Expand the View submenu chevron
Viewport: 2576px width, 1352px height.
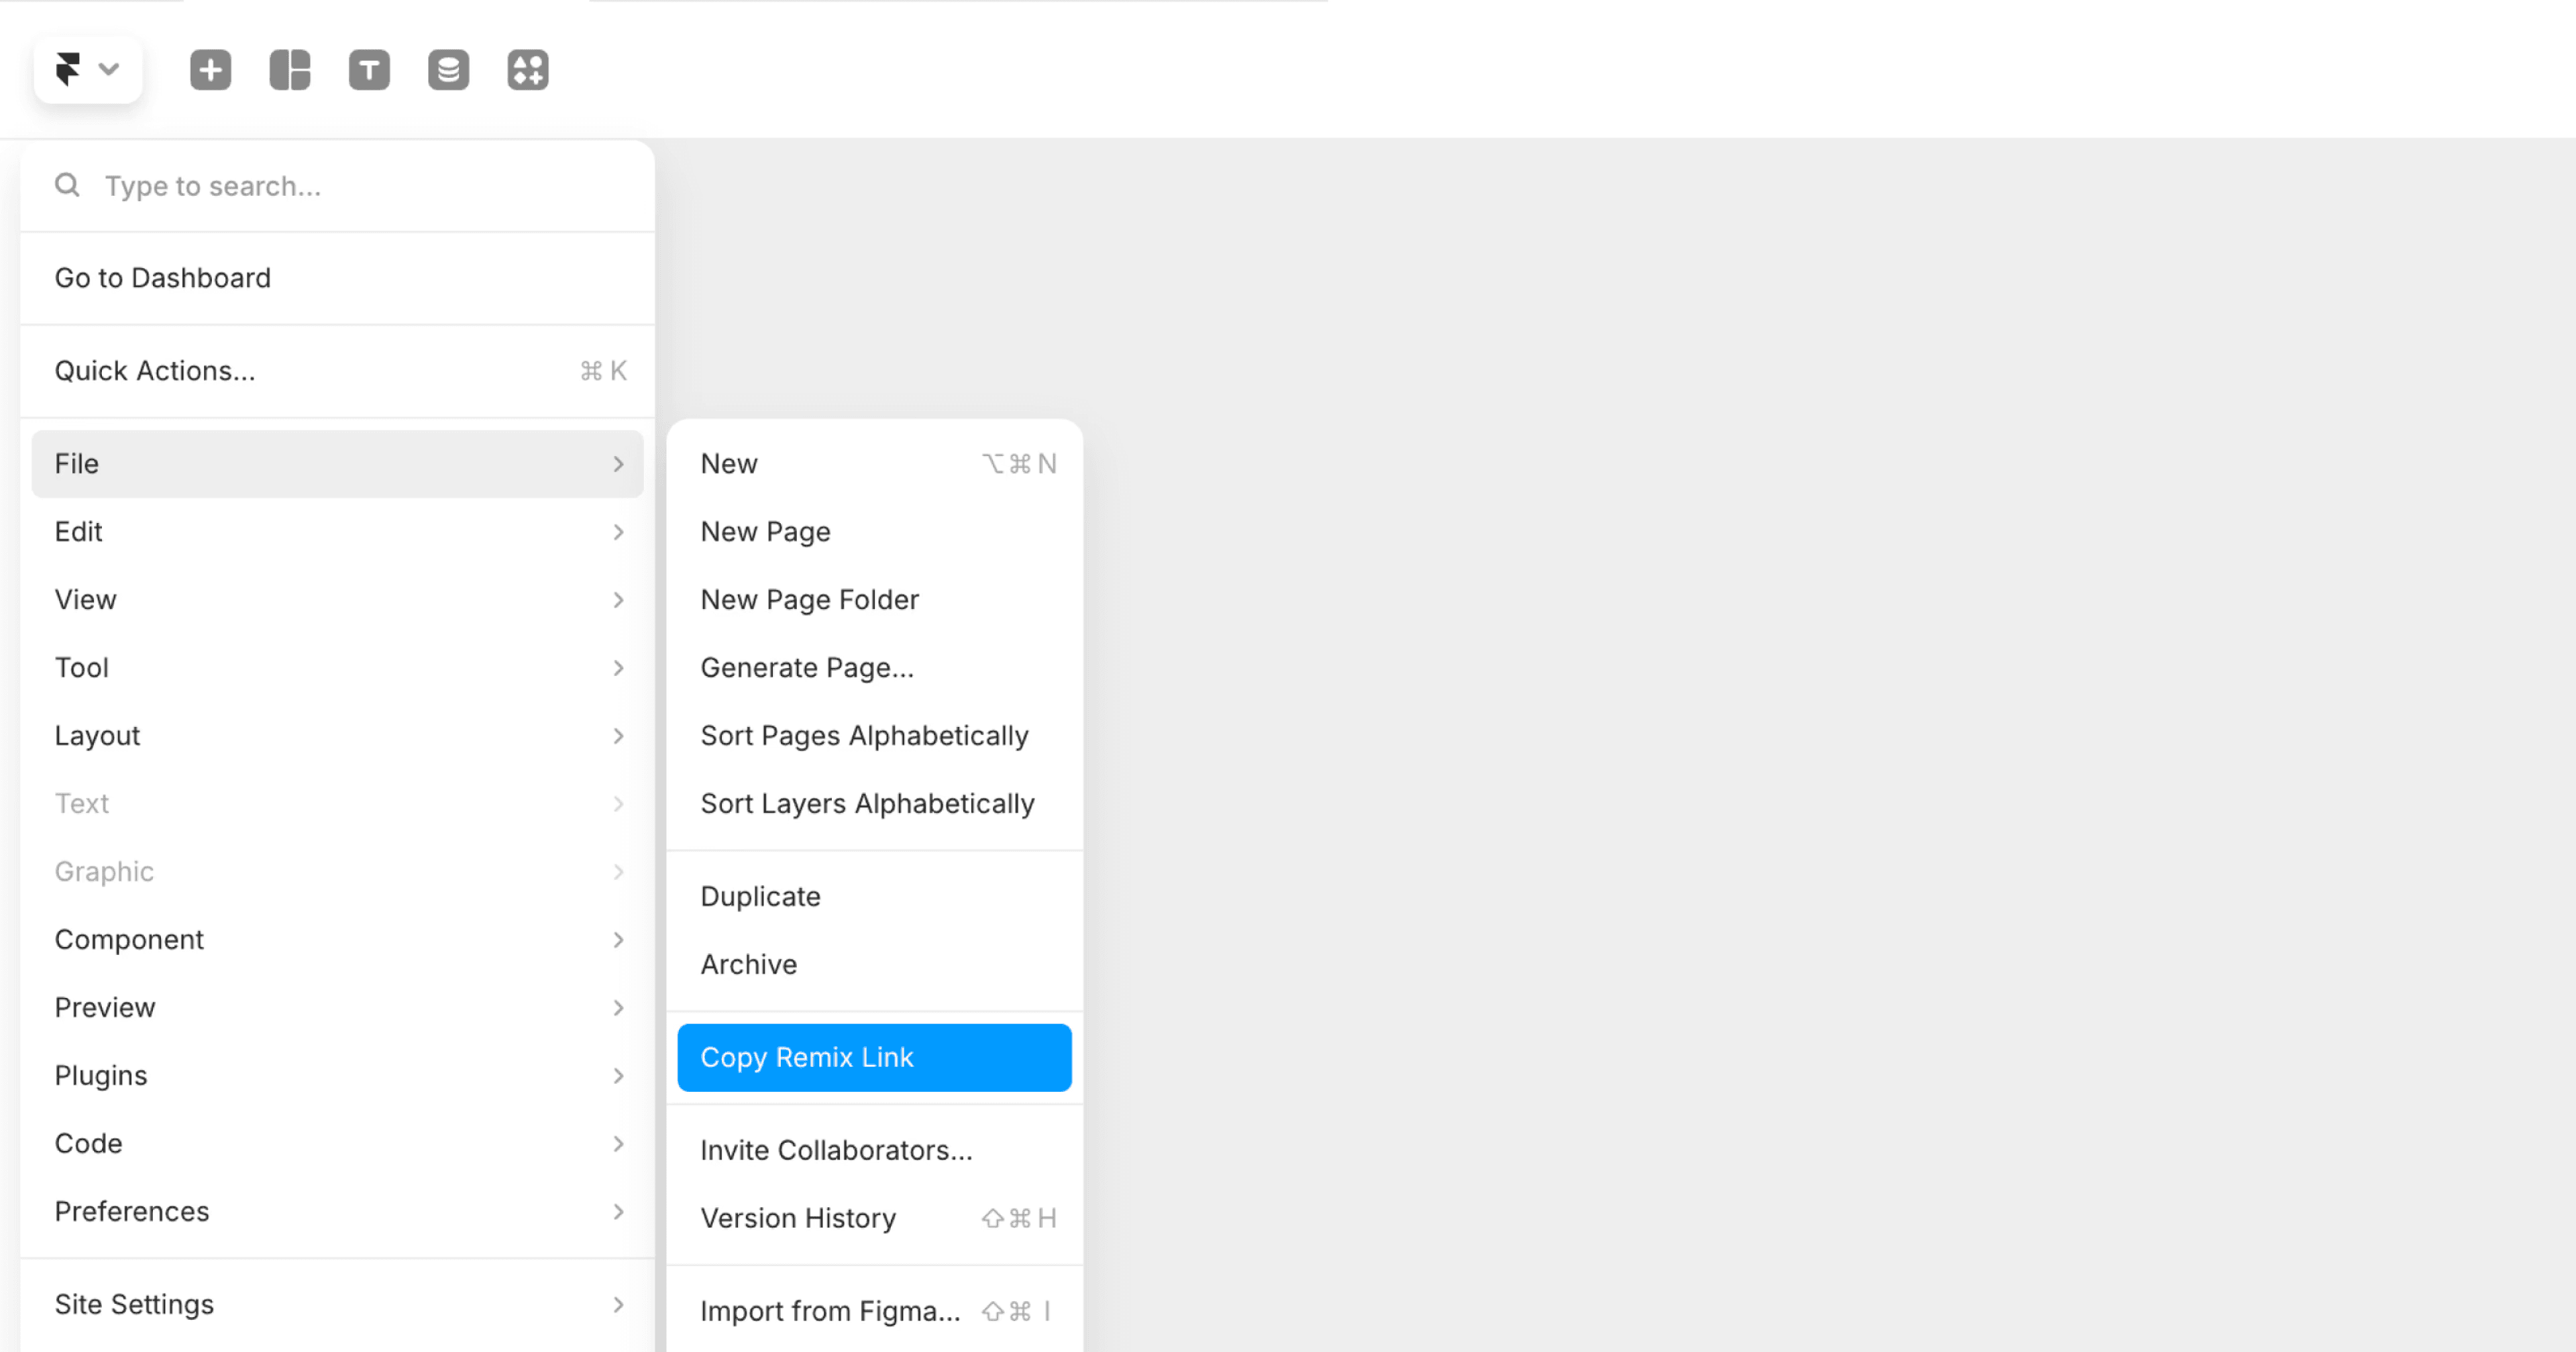click(619, 600)
